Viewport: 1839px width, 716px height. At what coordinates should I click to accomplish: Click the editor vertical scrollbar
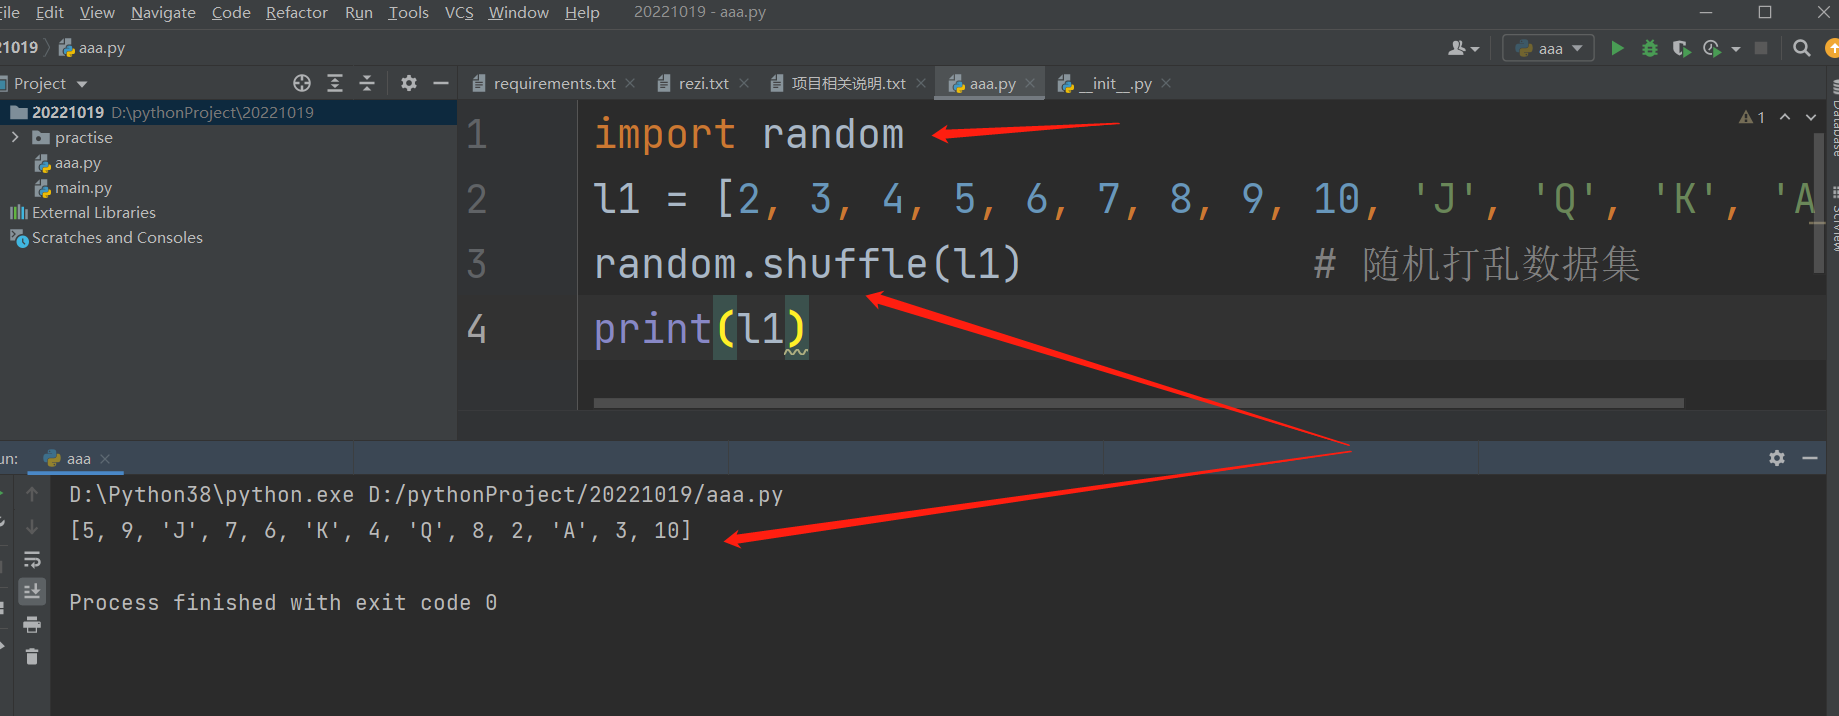pyautogui.click(x=1819, y=203)
